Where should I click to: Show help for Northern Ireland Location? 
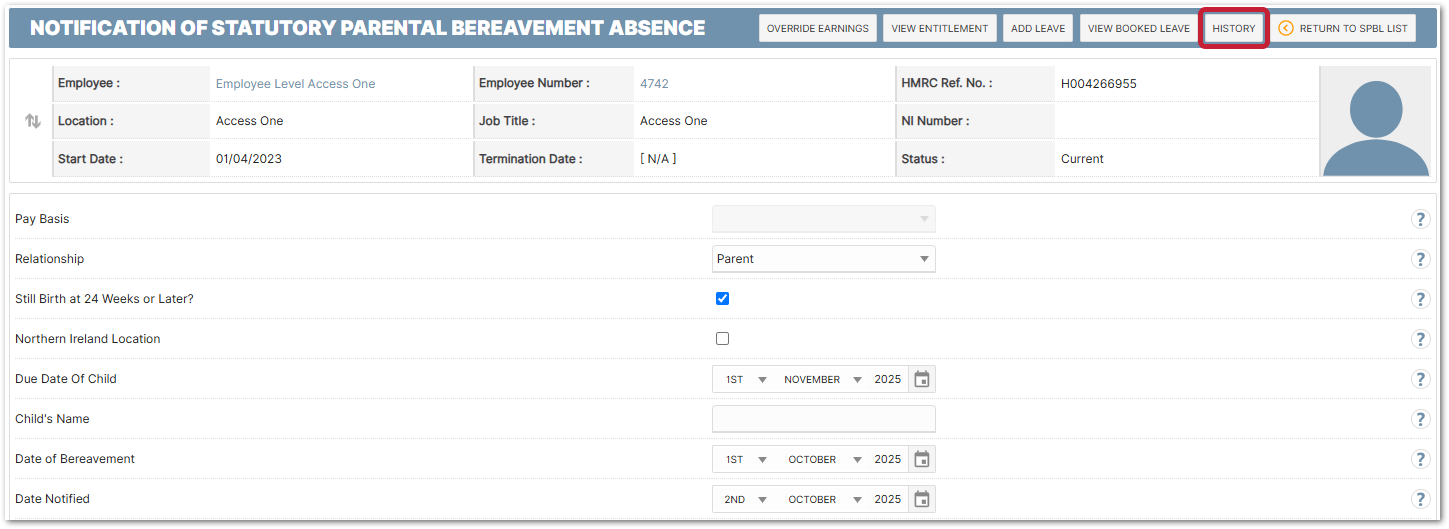tap(1420, 339)
